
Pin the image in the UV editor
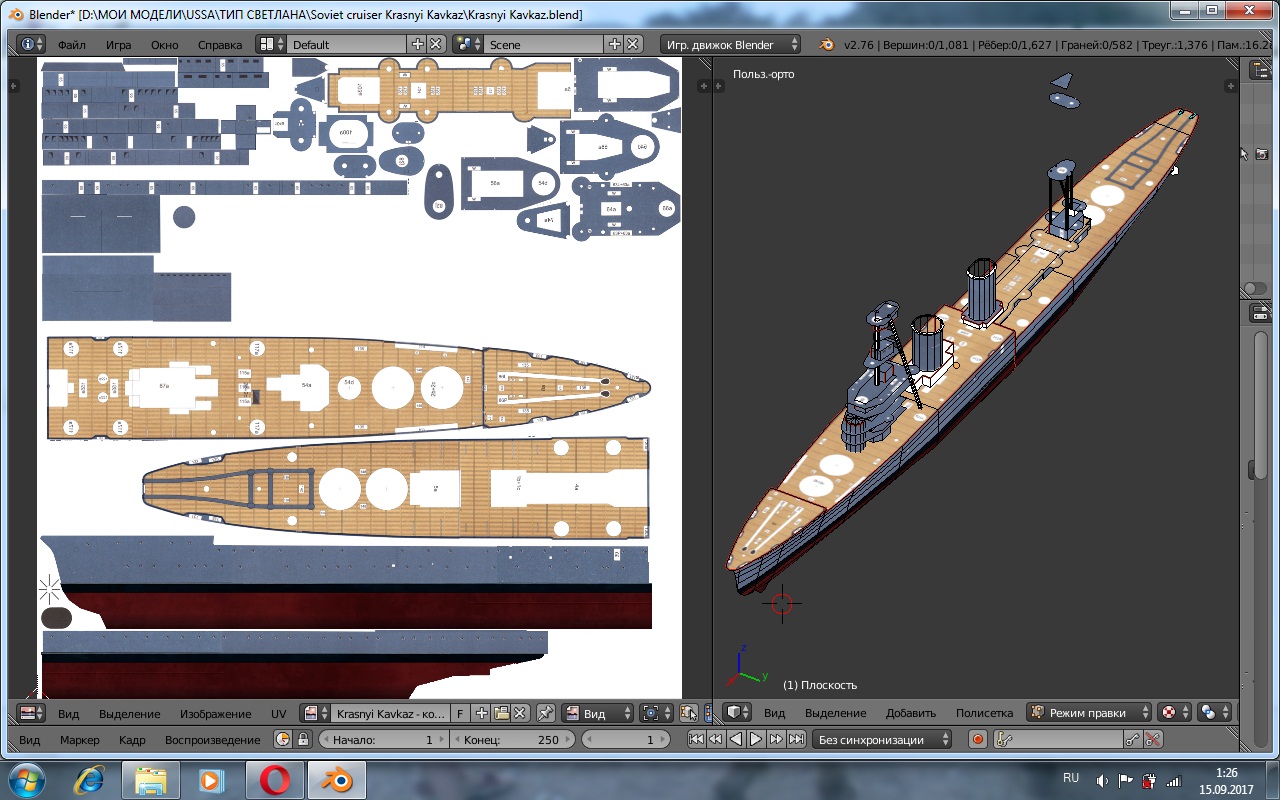coord(546,713)
